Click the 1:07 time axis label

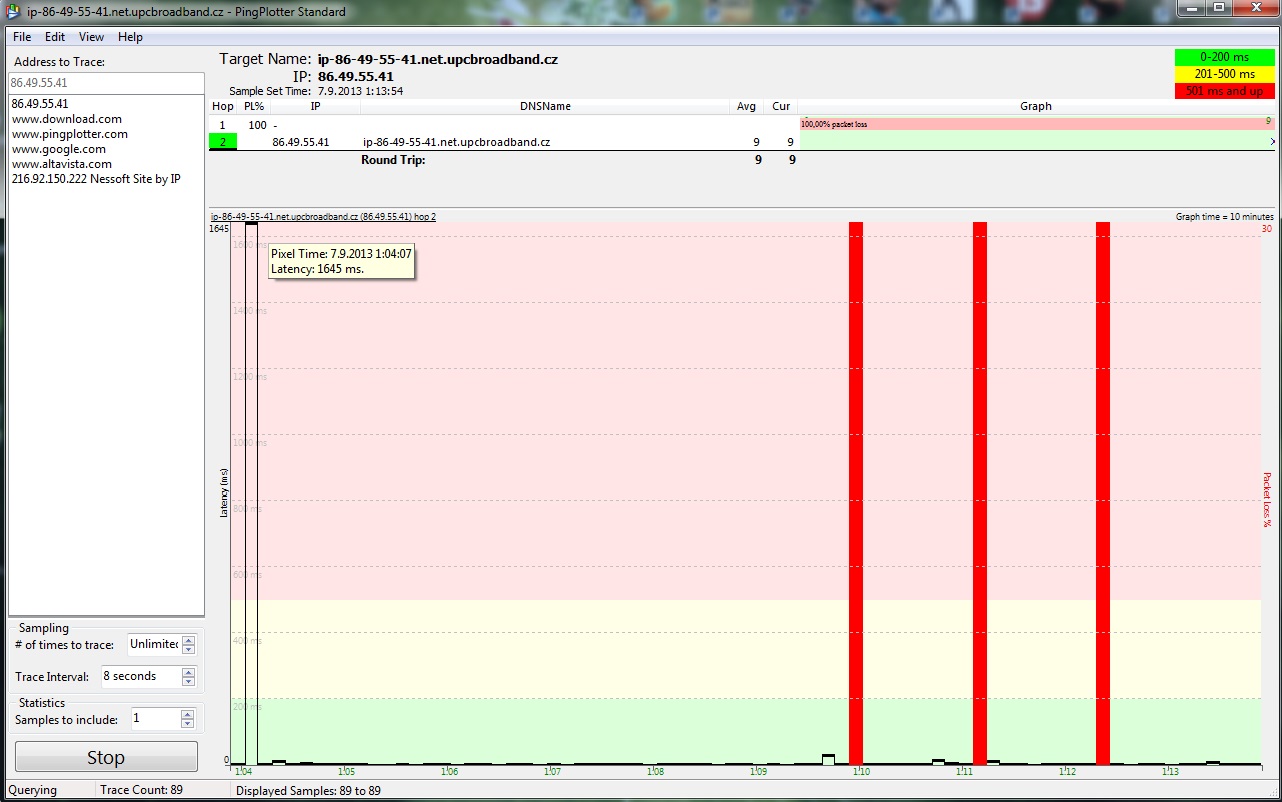pyautogui.click(x=552, y=772)
